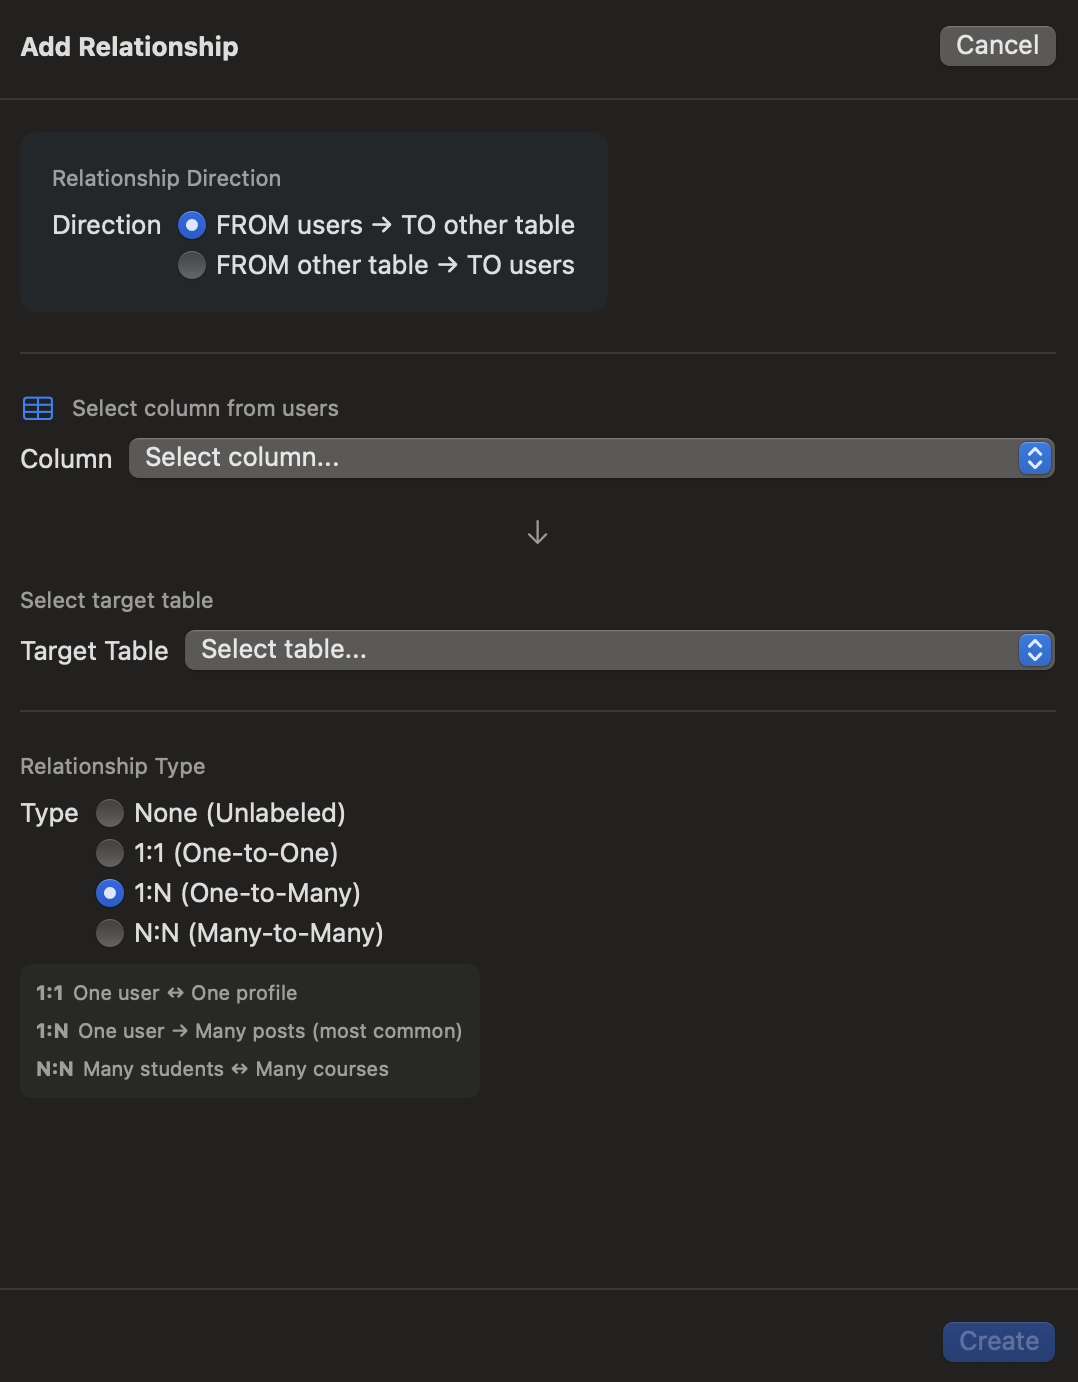Choose 1:1 (One-to-One) relationship type
The width and height of the screenshot is (1078, 1382).
(110, 853)
